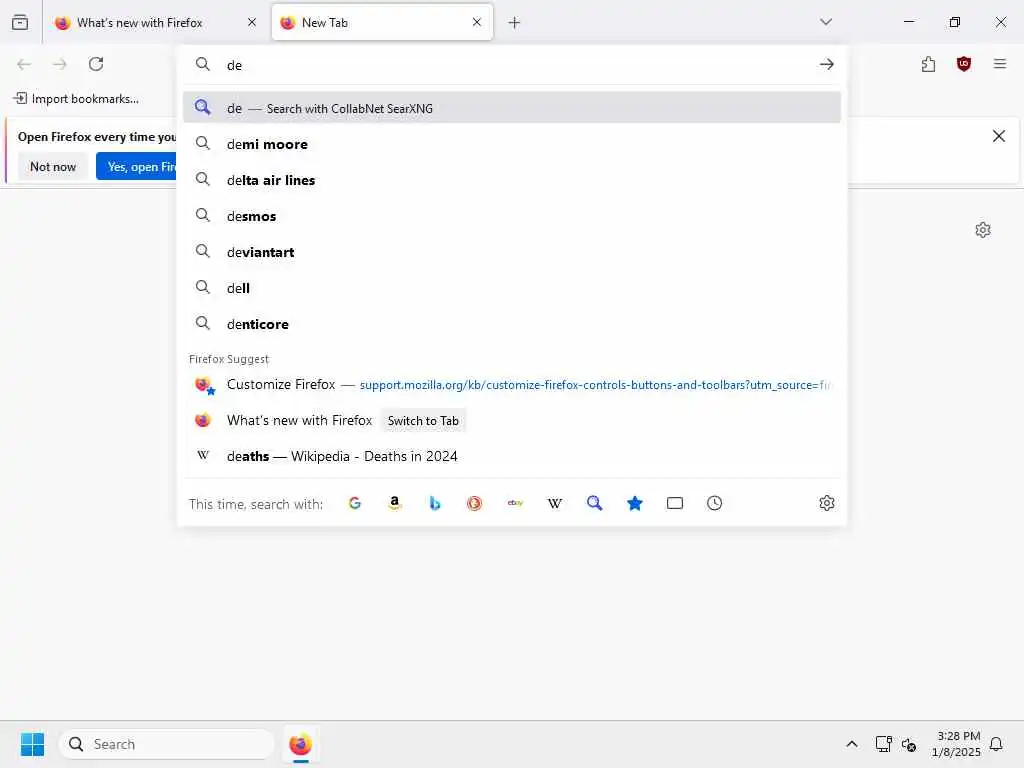This screenshot has height=768, width=1024.
Task: Search open tabs with the tab icon
Action: point(675,503)
